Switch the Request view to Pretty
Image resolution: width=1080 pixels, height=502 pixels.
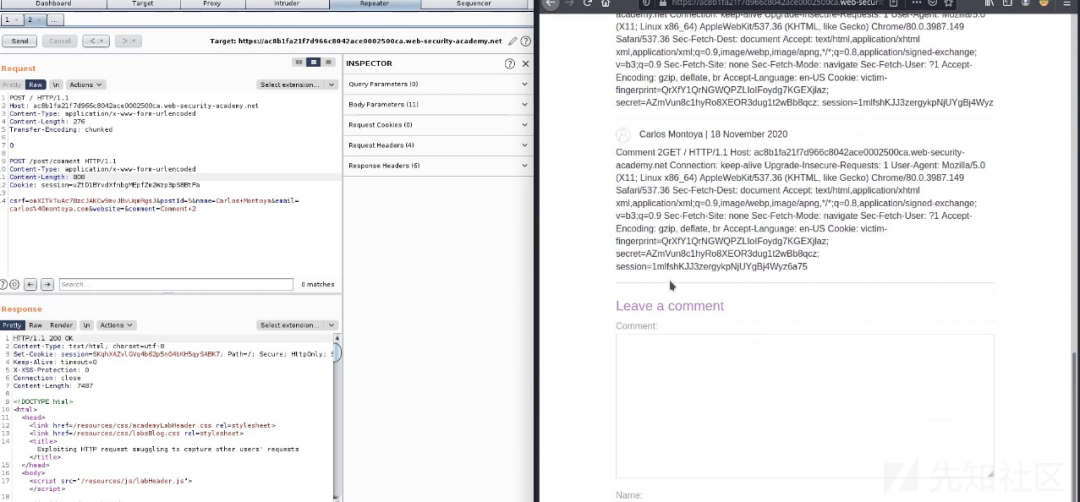[12, 85]
